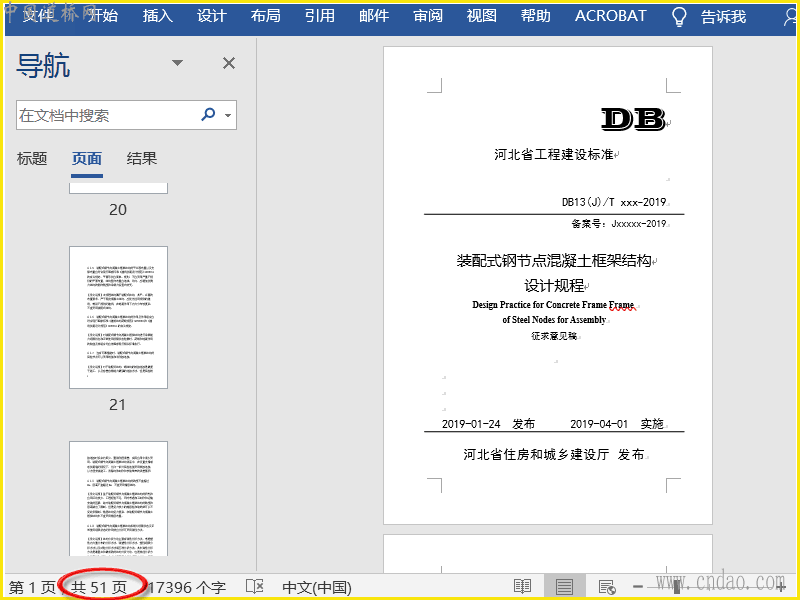Open the 邮件 ribbon tab
This screenshot has height=600, width=800.
pyautogui.click(x=373, y=16)
